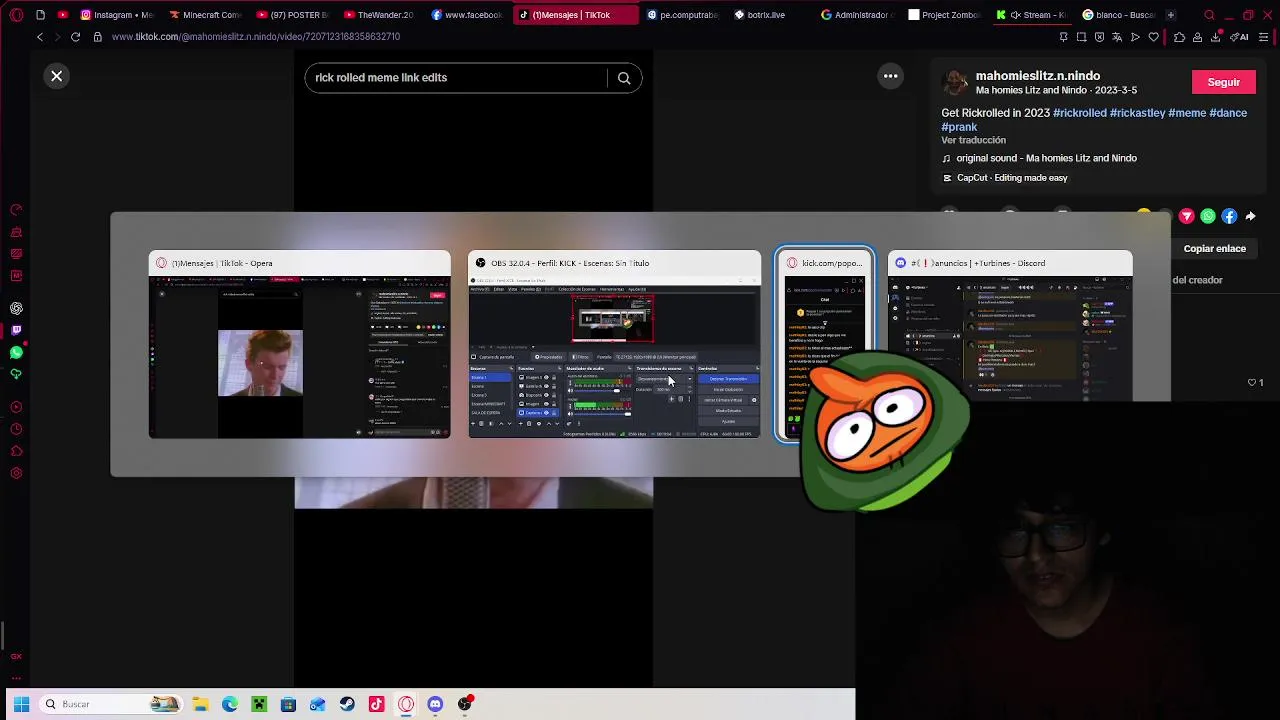The height and width of the screenshot is (720, 1280).
Task: Open TikTok app icon on taskbar
Action: 376,704
